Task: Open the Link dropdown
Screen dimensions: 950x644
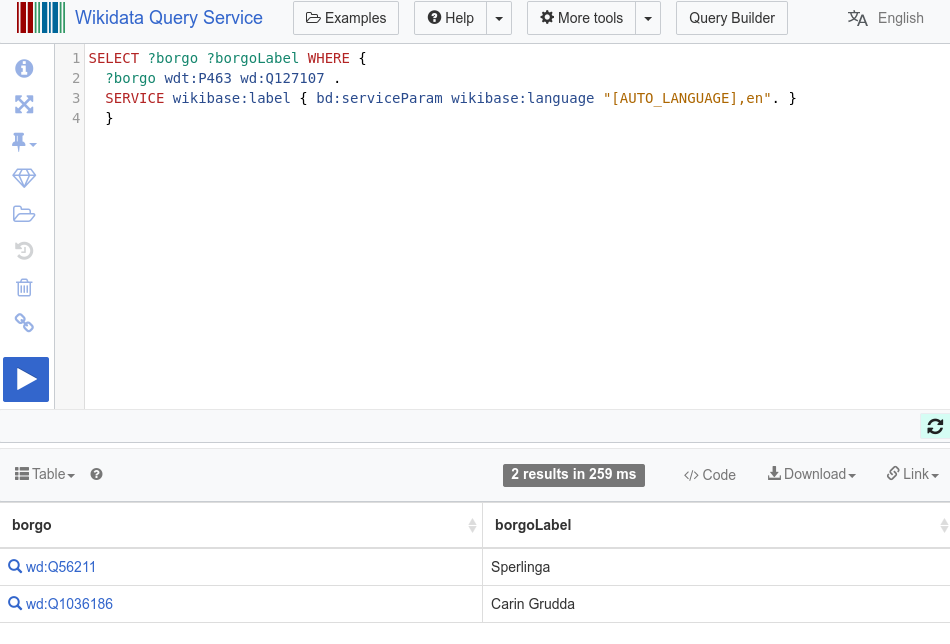Action: (912, 474)
